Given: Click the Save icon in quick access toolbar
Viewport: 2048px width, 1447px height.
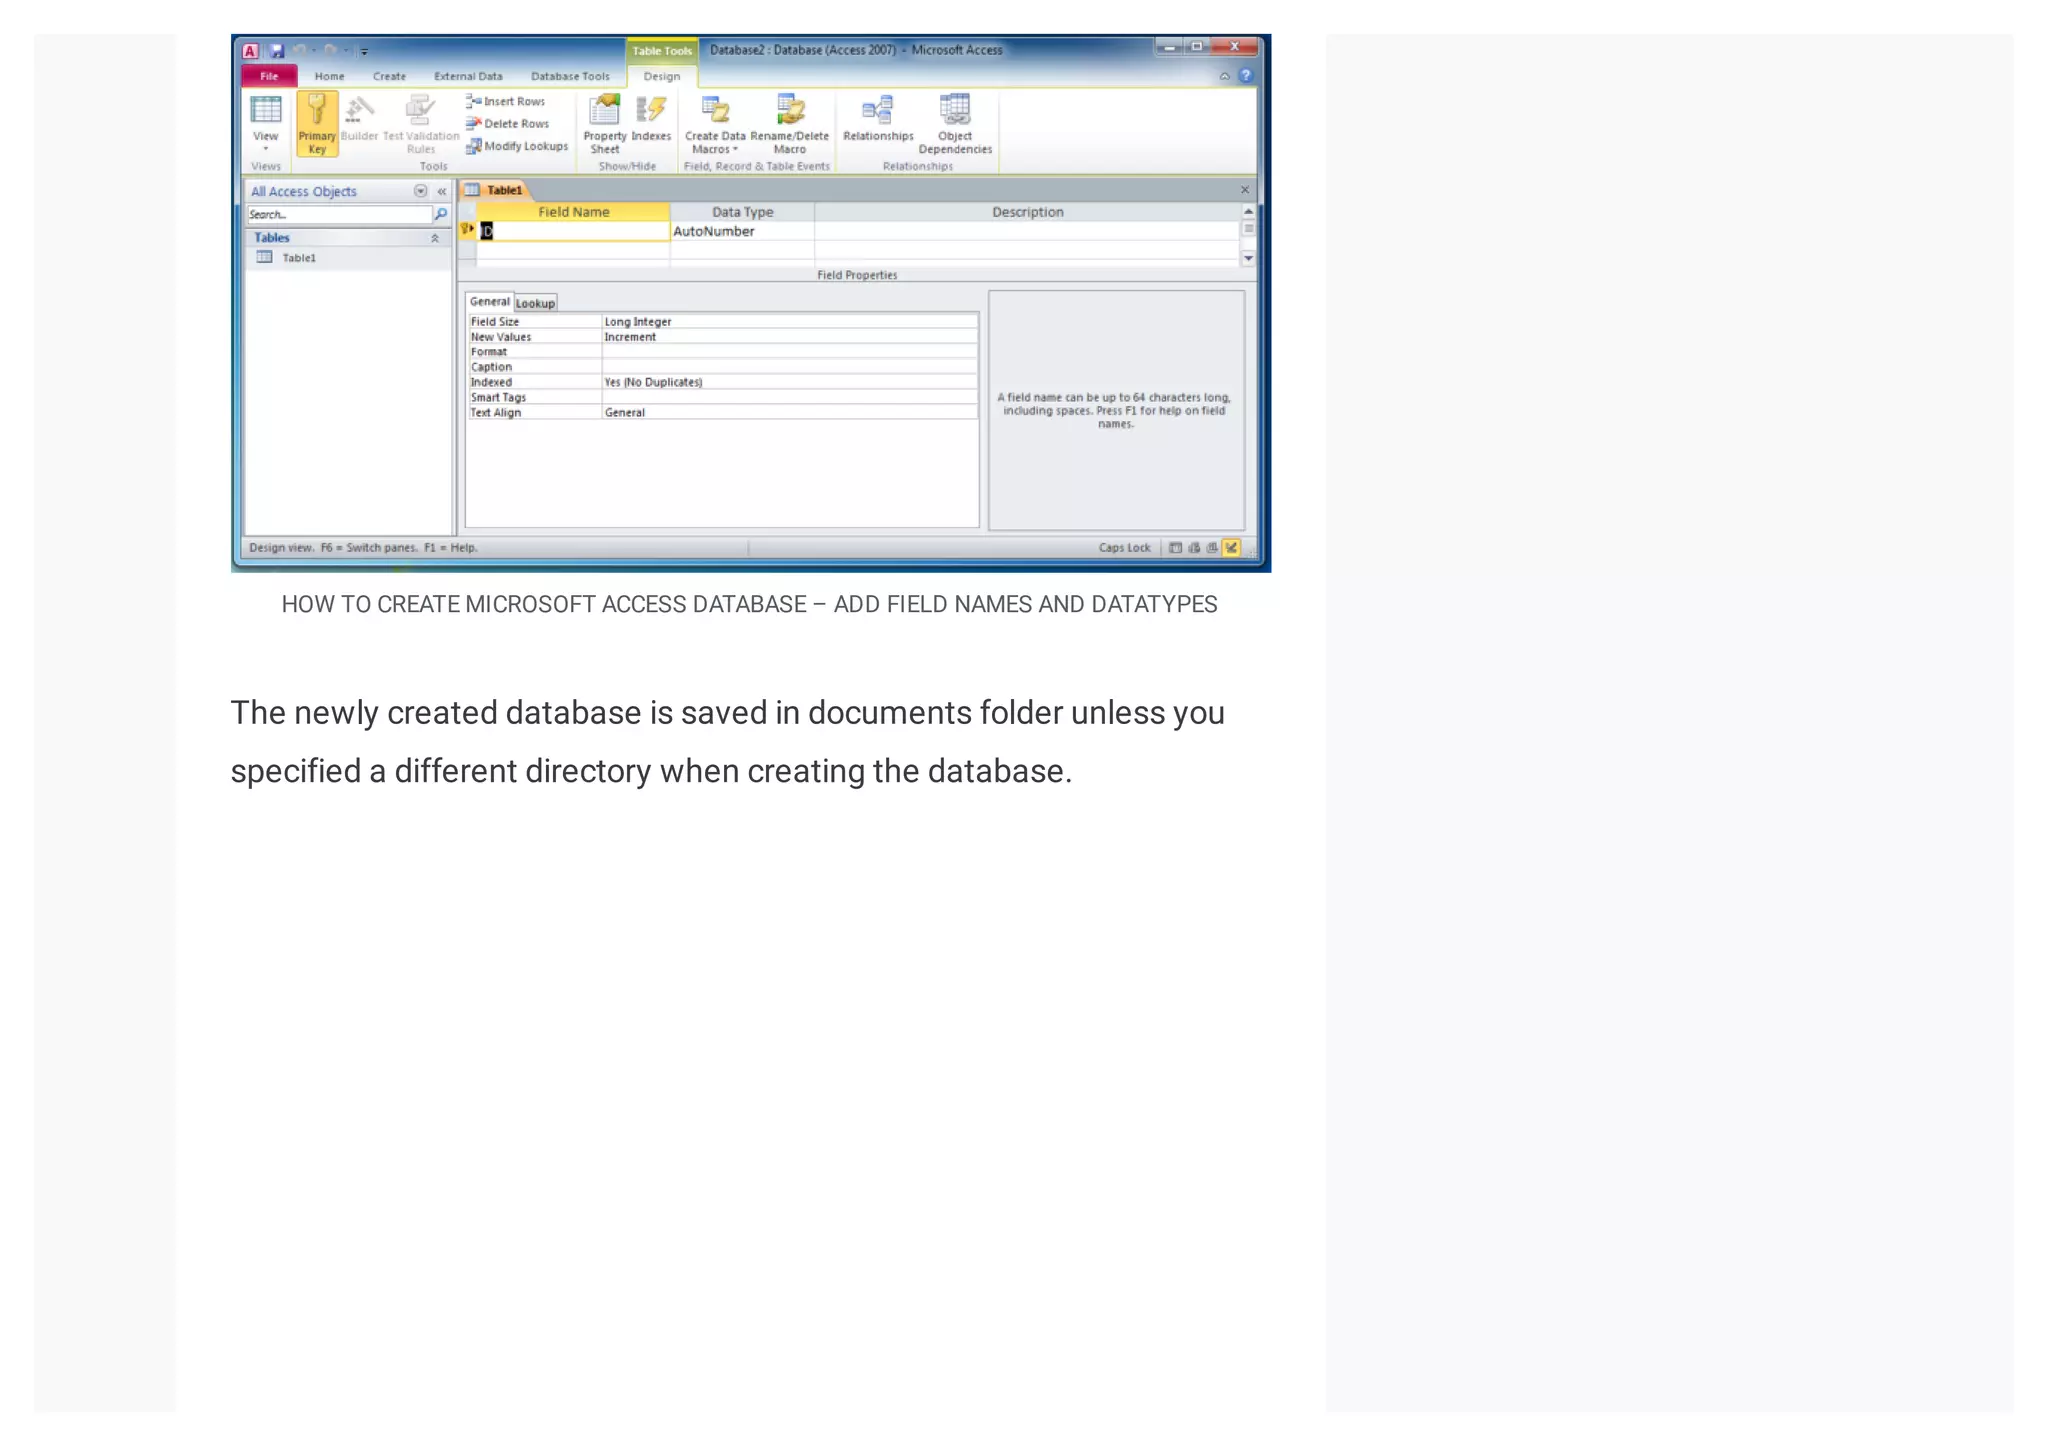Looking at the screenshot, I should coord(277,51).
